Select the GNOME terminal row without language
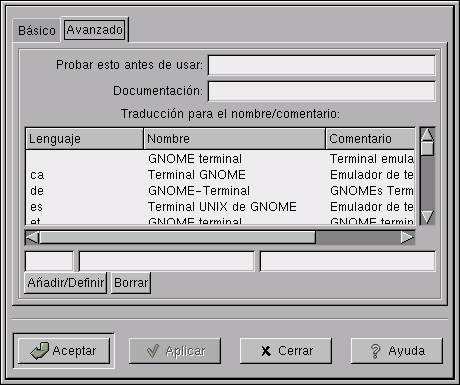This screenshot has width=460, height=385. click(220, 159)
